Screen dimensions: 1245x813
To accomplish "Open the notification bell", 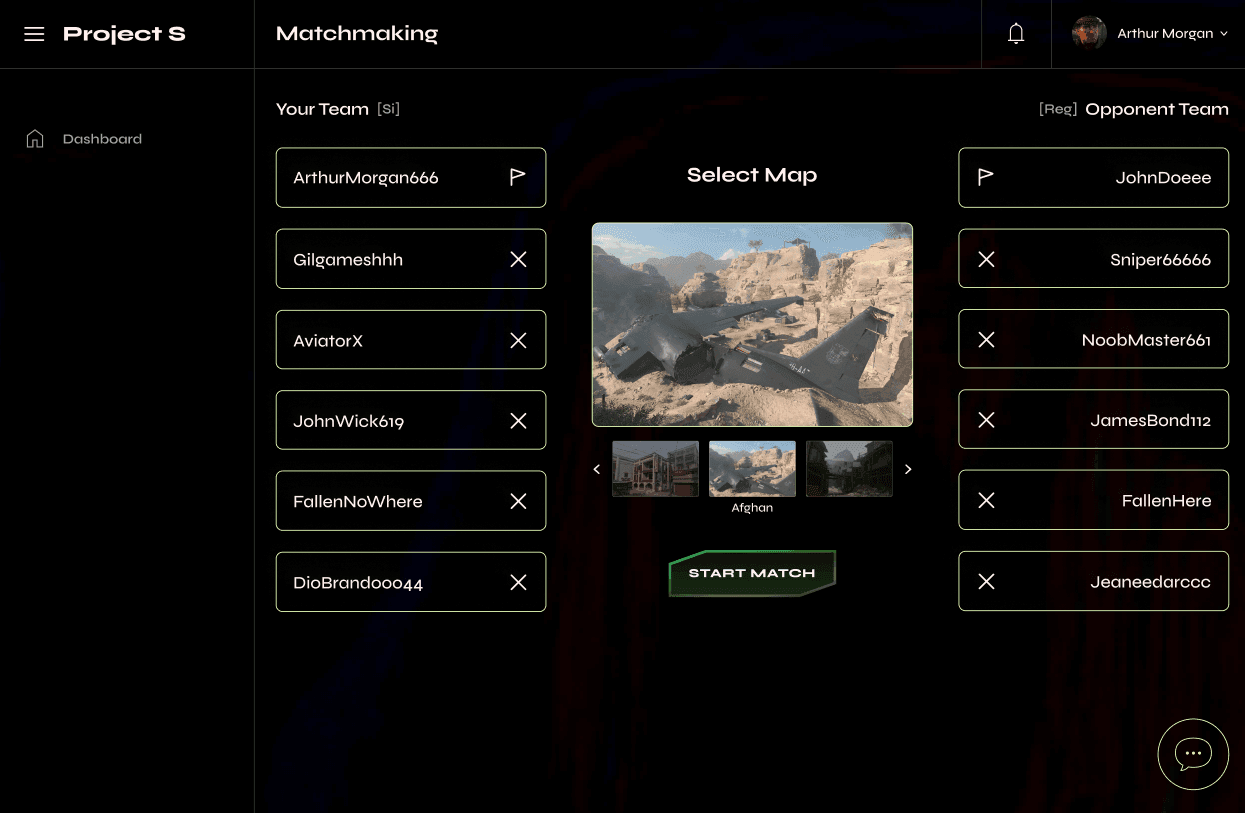I will pyautogui.click(x=1016, y=33).
